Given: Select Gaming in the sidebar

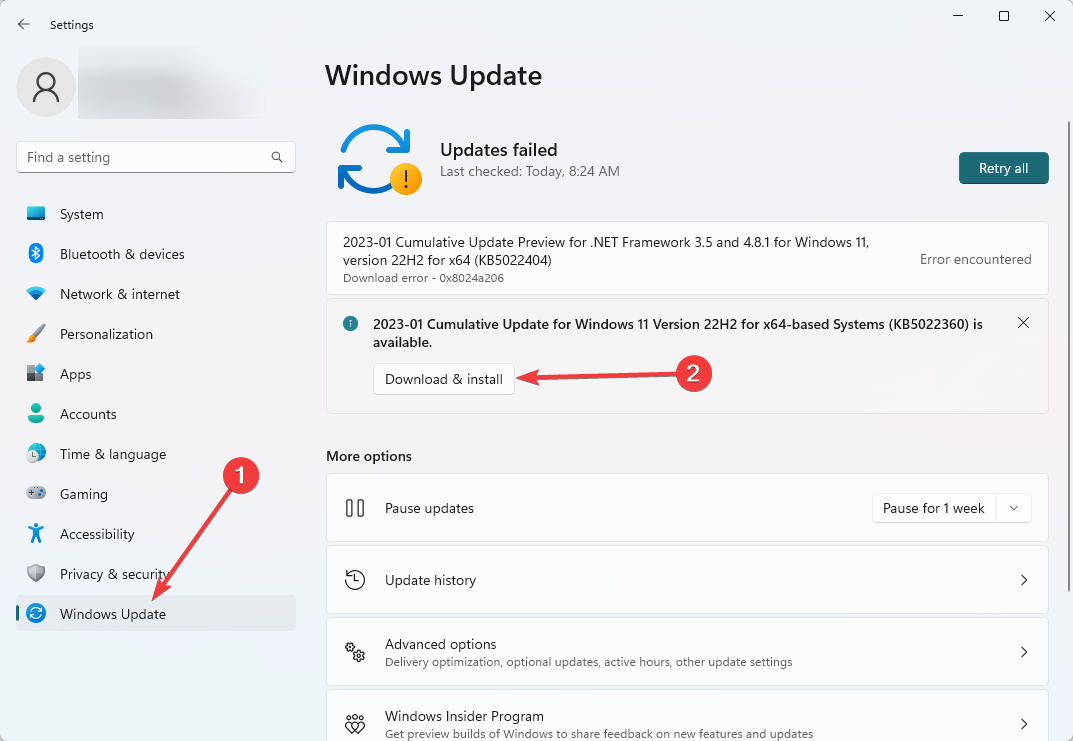Looking at the screenshot, I should click(156, 493).
